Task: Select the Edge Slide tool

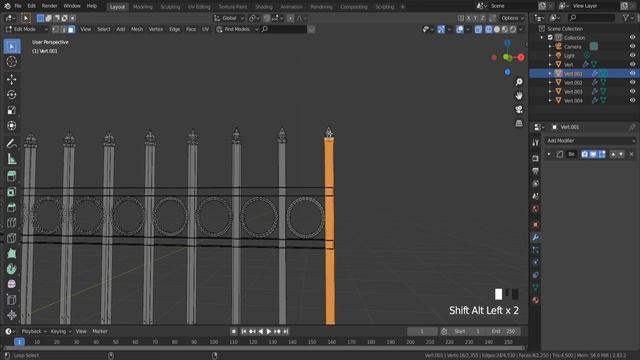Action: point(12,300)
